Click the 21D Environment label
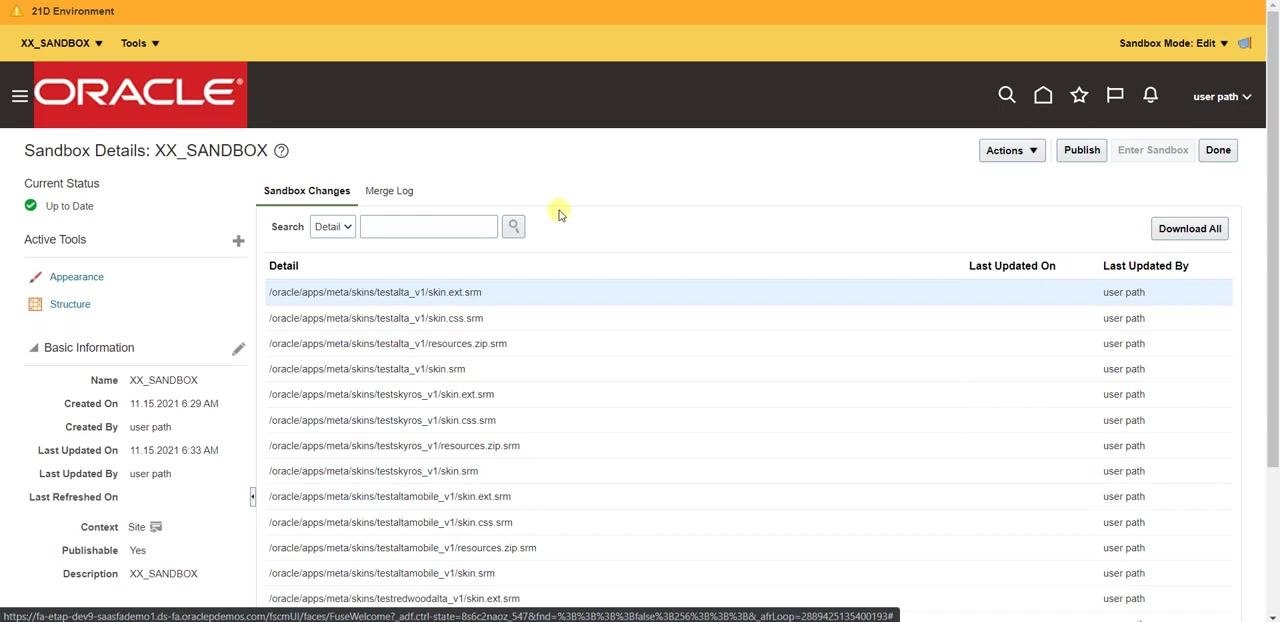The width and height of the screenshot is (1280, 622). click(73, 11)
